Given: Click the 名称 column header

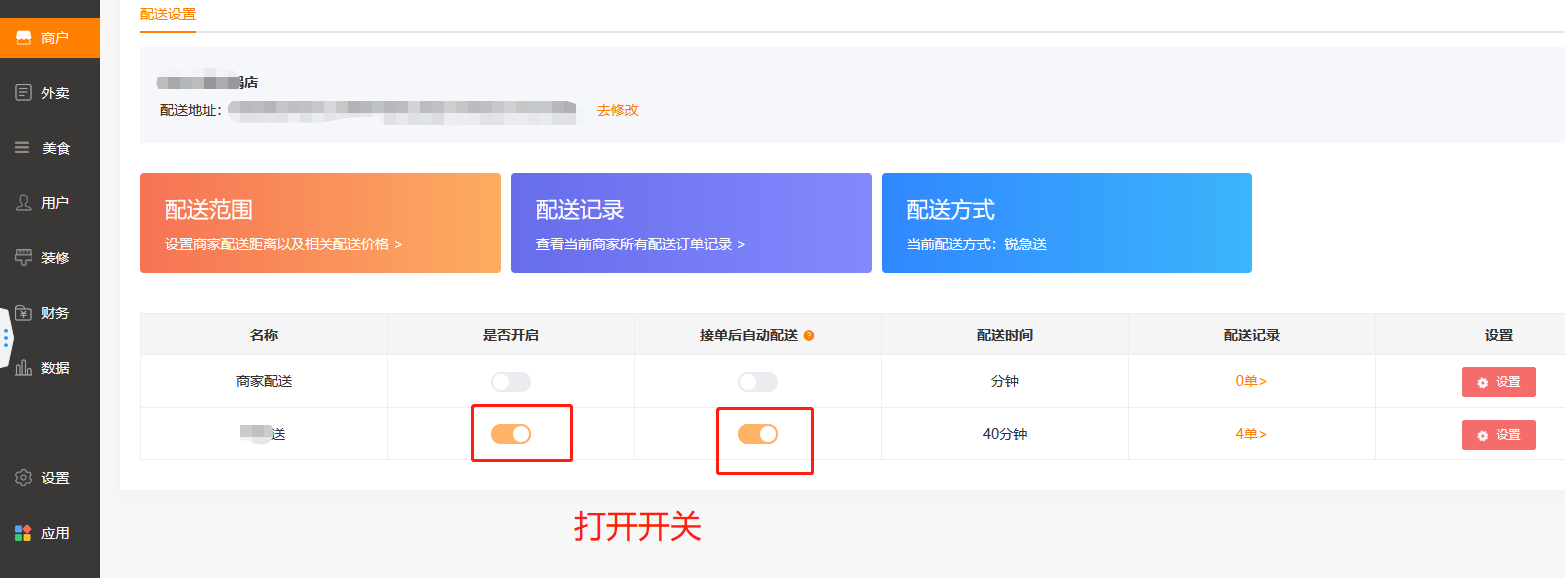Looking at the screenshot, I should (x=264, y=335).
